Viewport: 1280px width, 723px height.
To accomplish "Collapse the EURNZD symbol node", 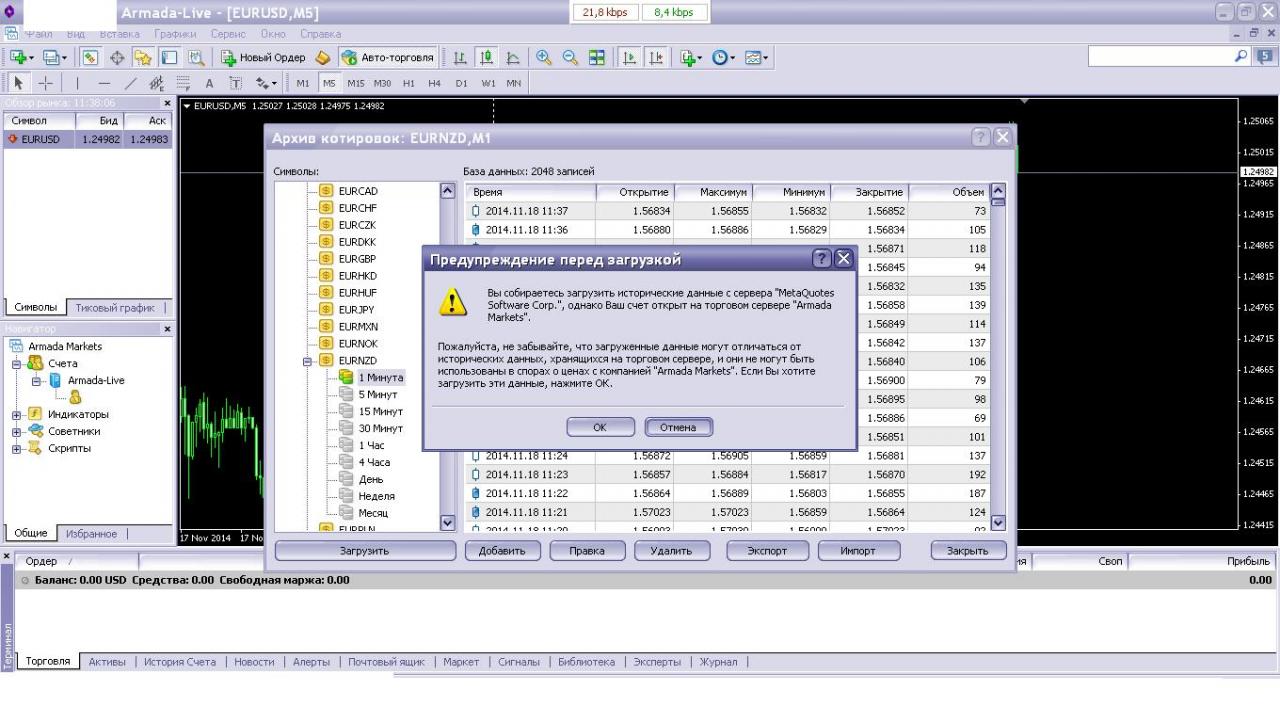I will tap(309, 361).
